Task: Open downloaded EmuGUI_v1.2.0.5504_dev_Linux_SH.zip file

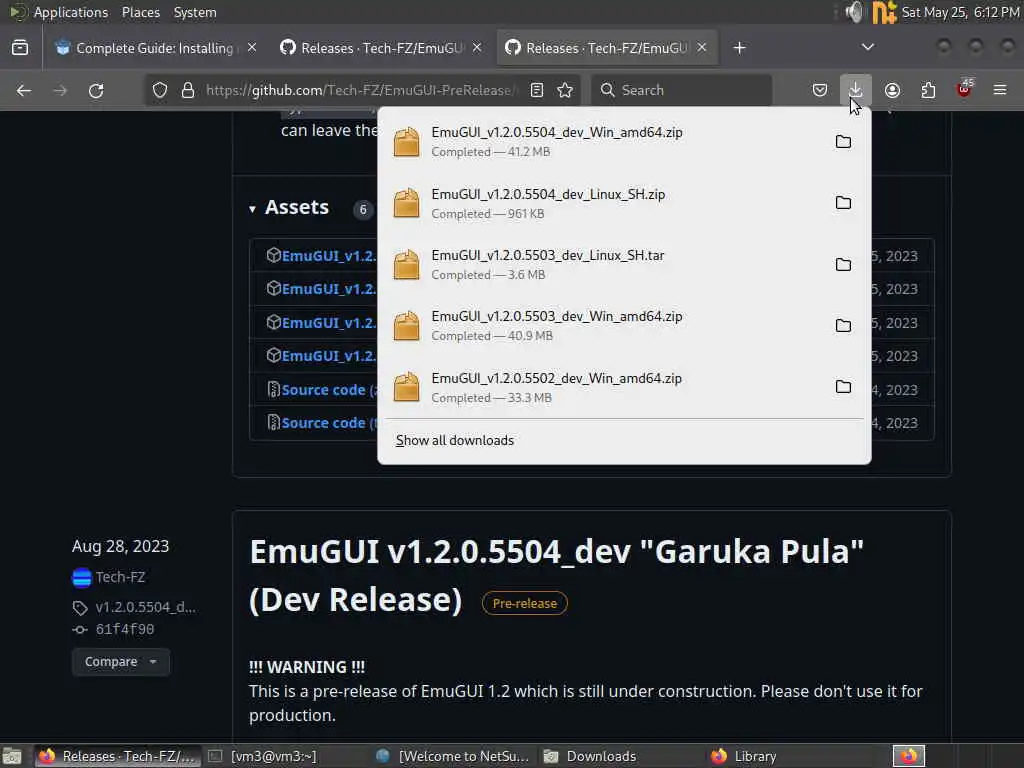Action: (601, 203)
